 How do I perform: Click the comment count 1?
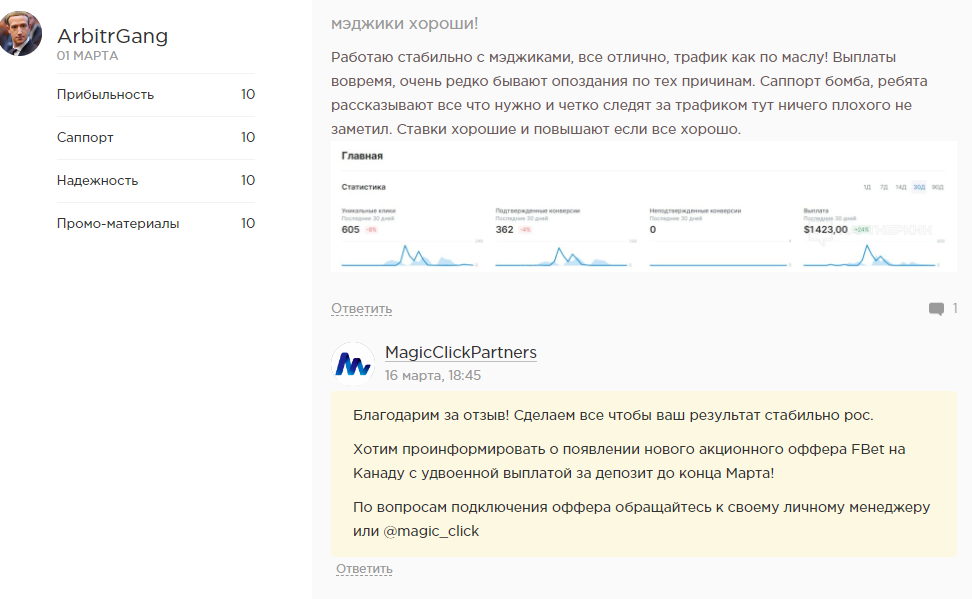point(955,308)
